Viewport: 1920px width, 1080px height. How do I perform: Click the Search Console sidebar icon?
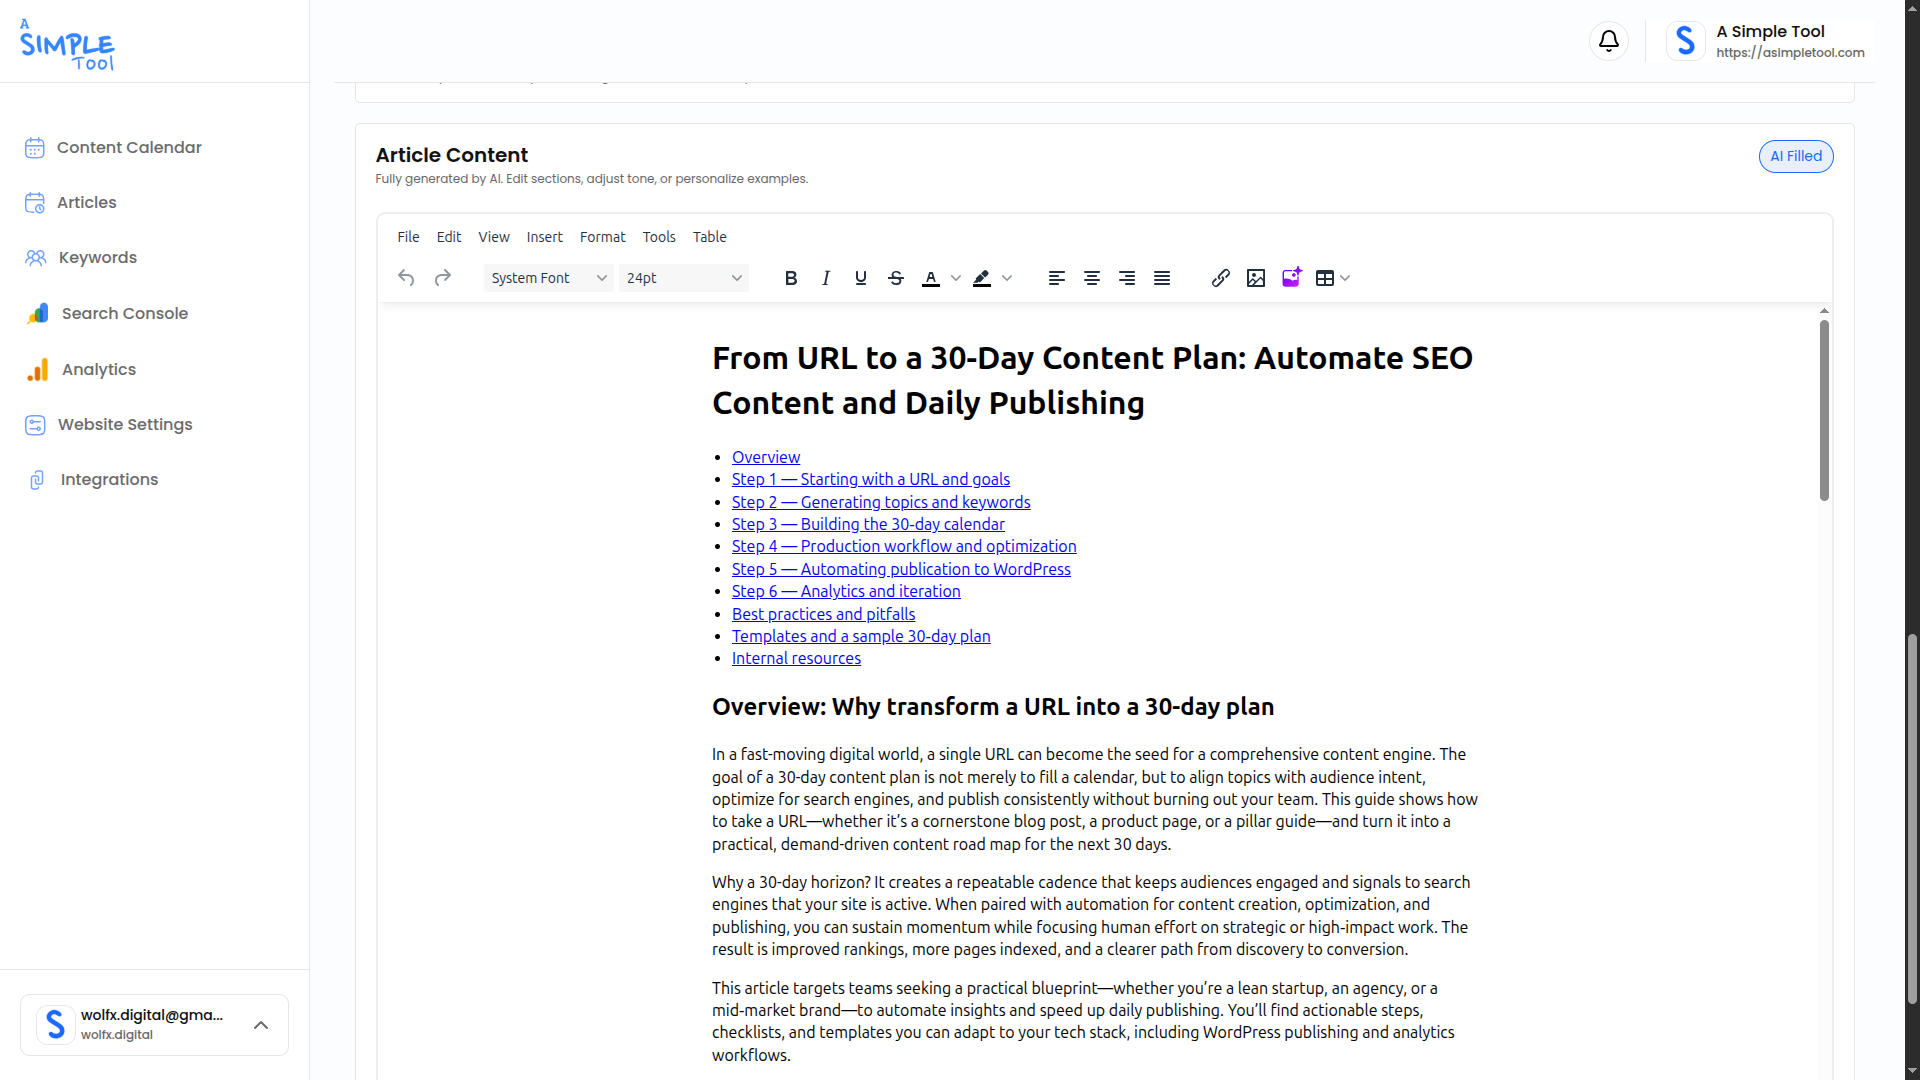point(35,313)
